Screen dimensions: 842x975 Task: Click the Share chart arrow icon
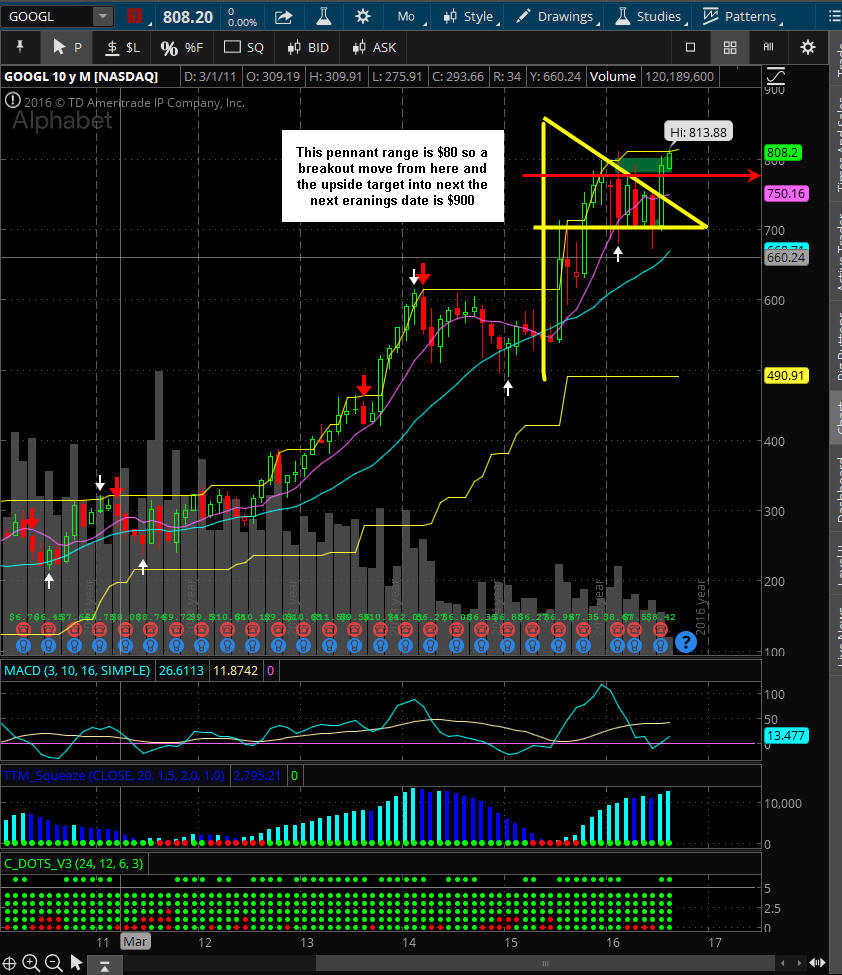284,16
